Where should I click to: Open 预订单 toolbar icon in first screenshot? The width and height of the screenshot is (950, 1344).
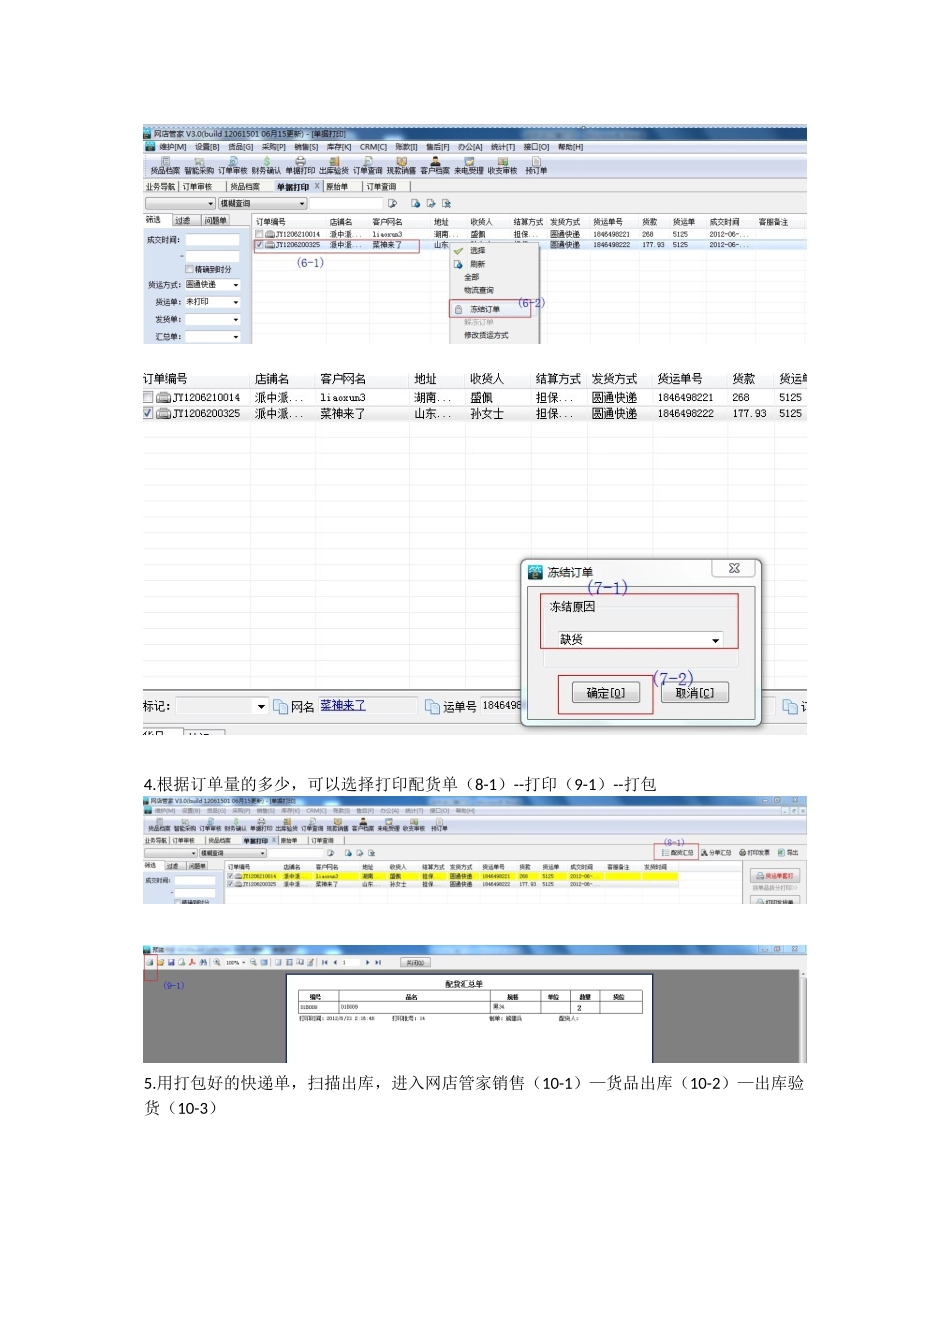click(x=536, y=161)
